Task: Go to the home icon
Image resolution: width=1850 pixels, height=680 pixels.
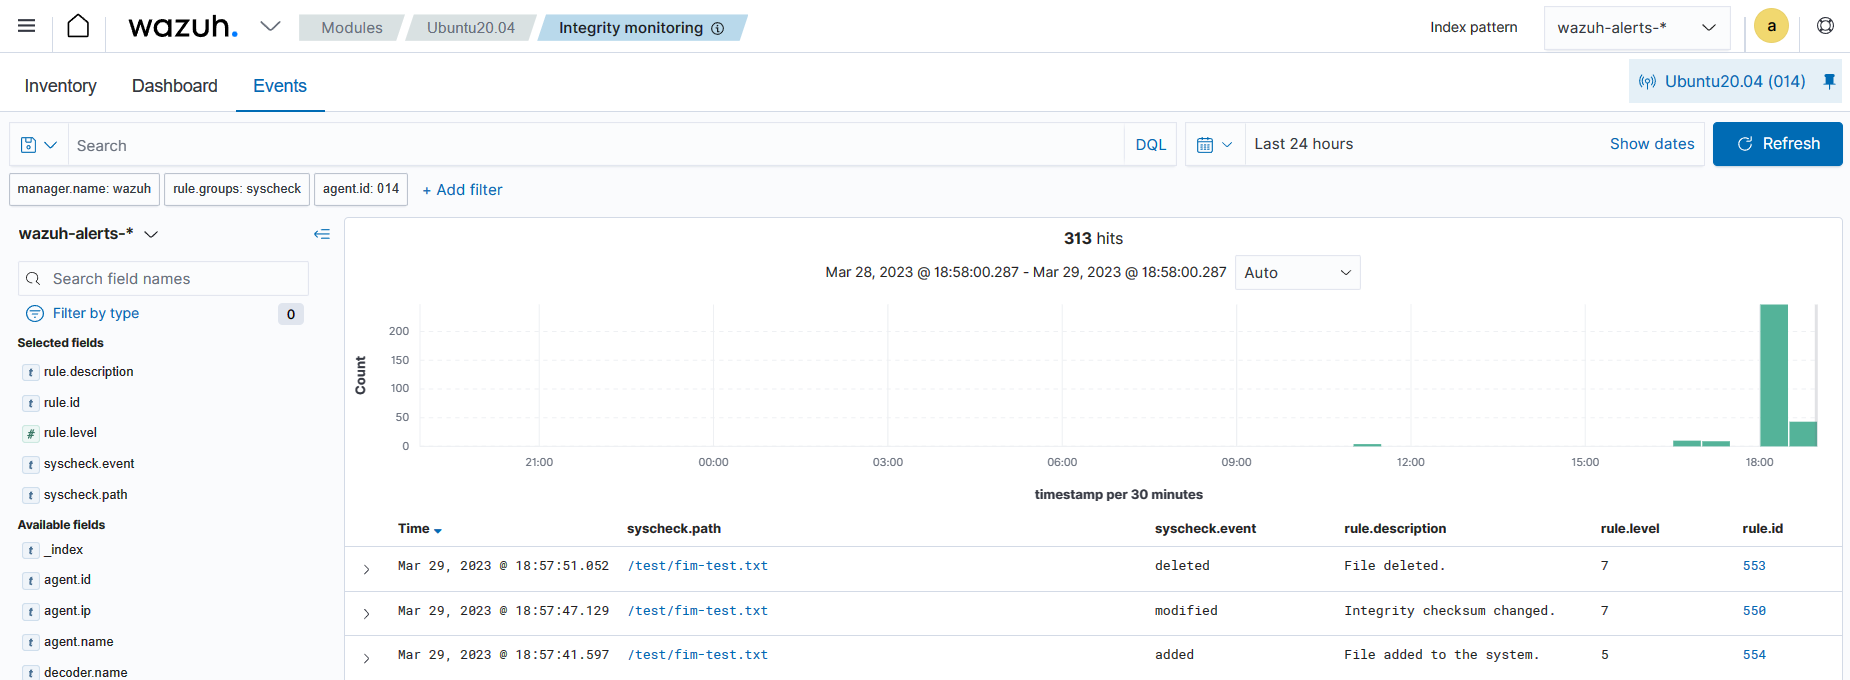Action: [78, 26]
